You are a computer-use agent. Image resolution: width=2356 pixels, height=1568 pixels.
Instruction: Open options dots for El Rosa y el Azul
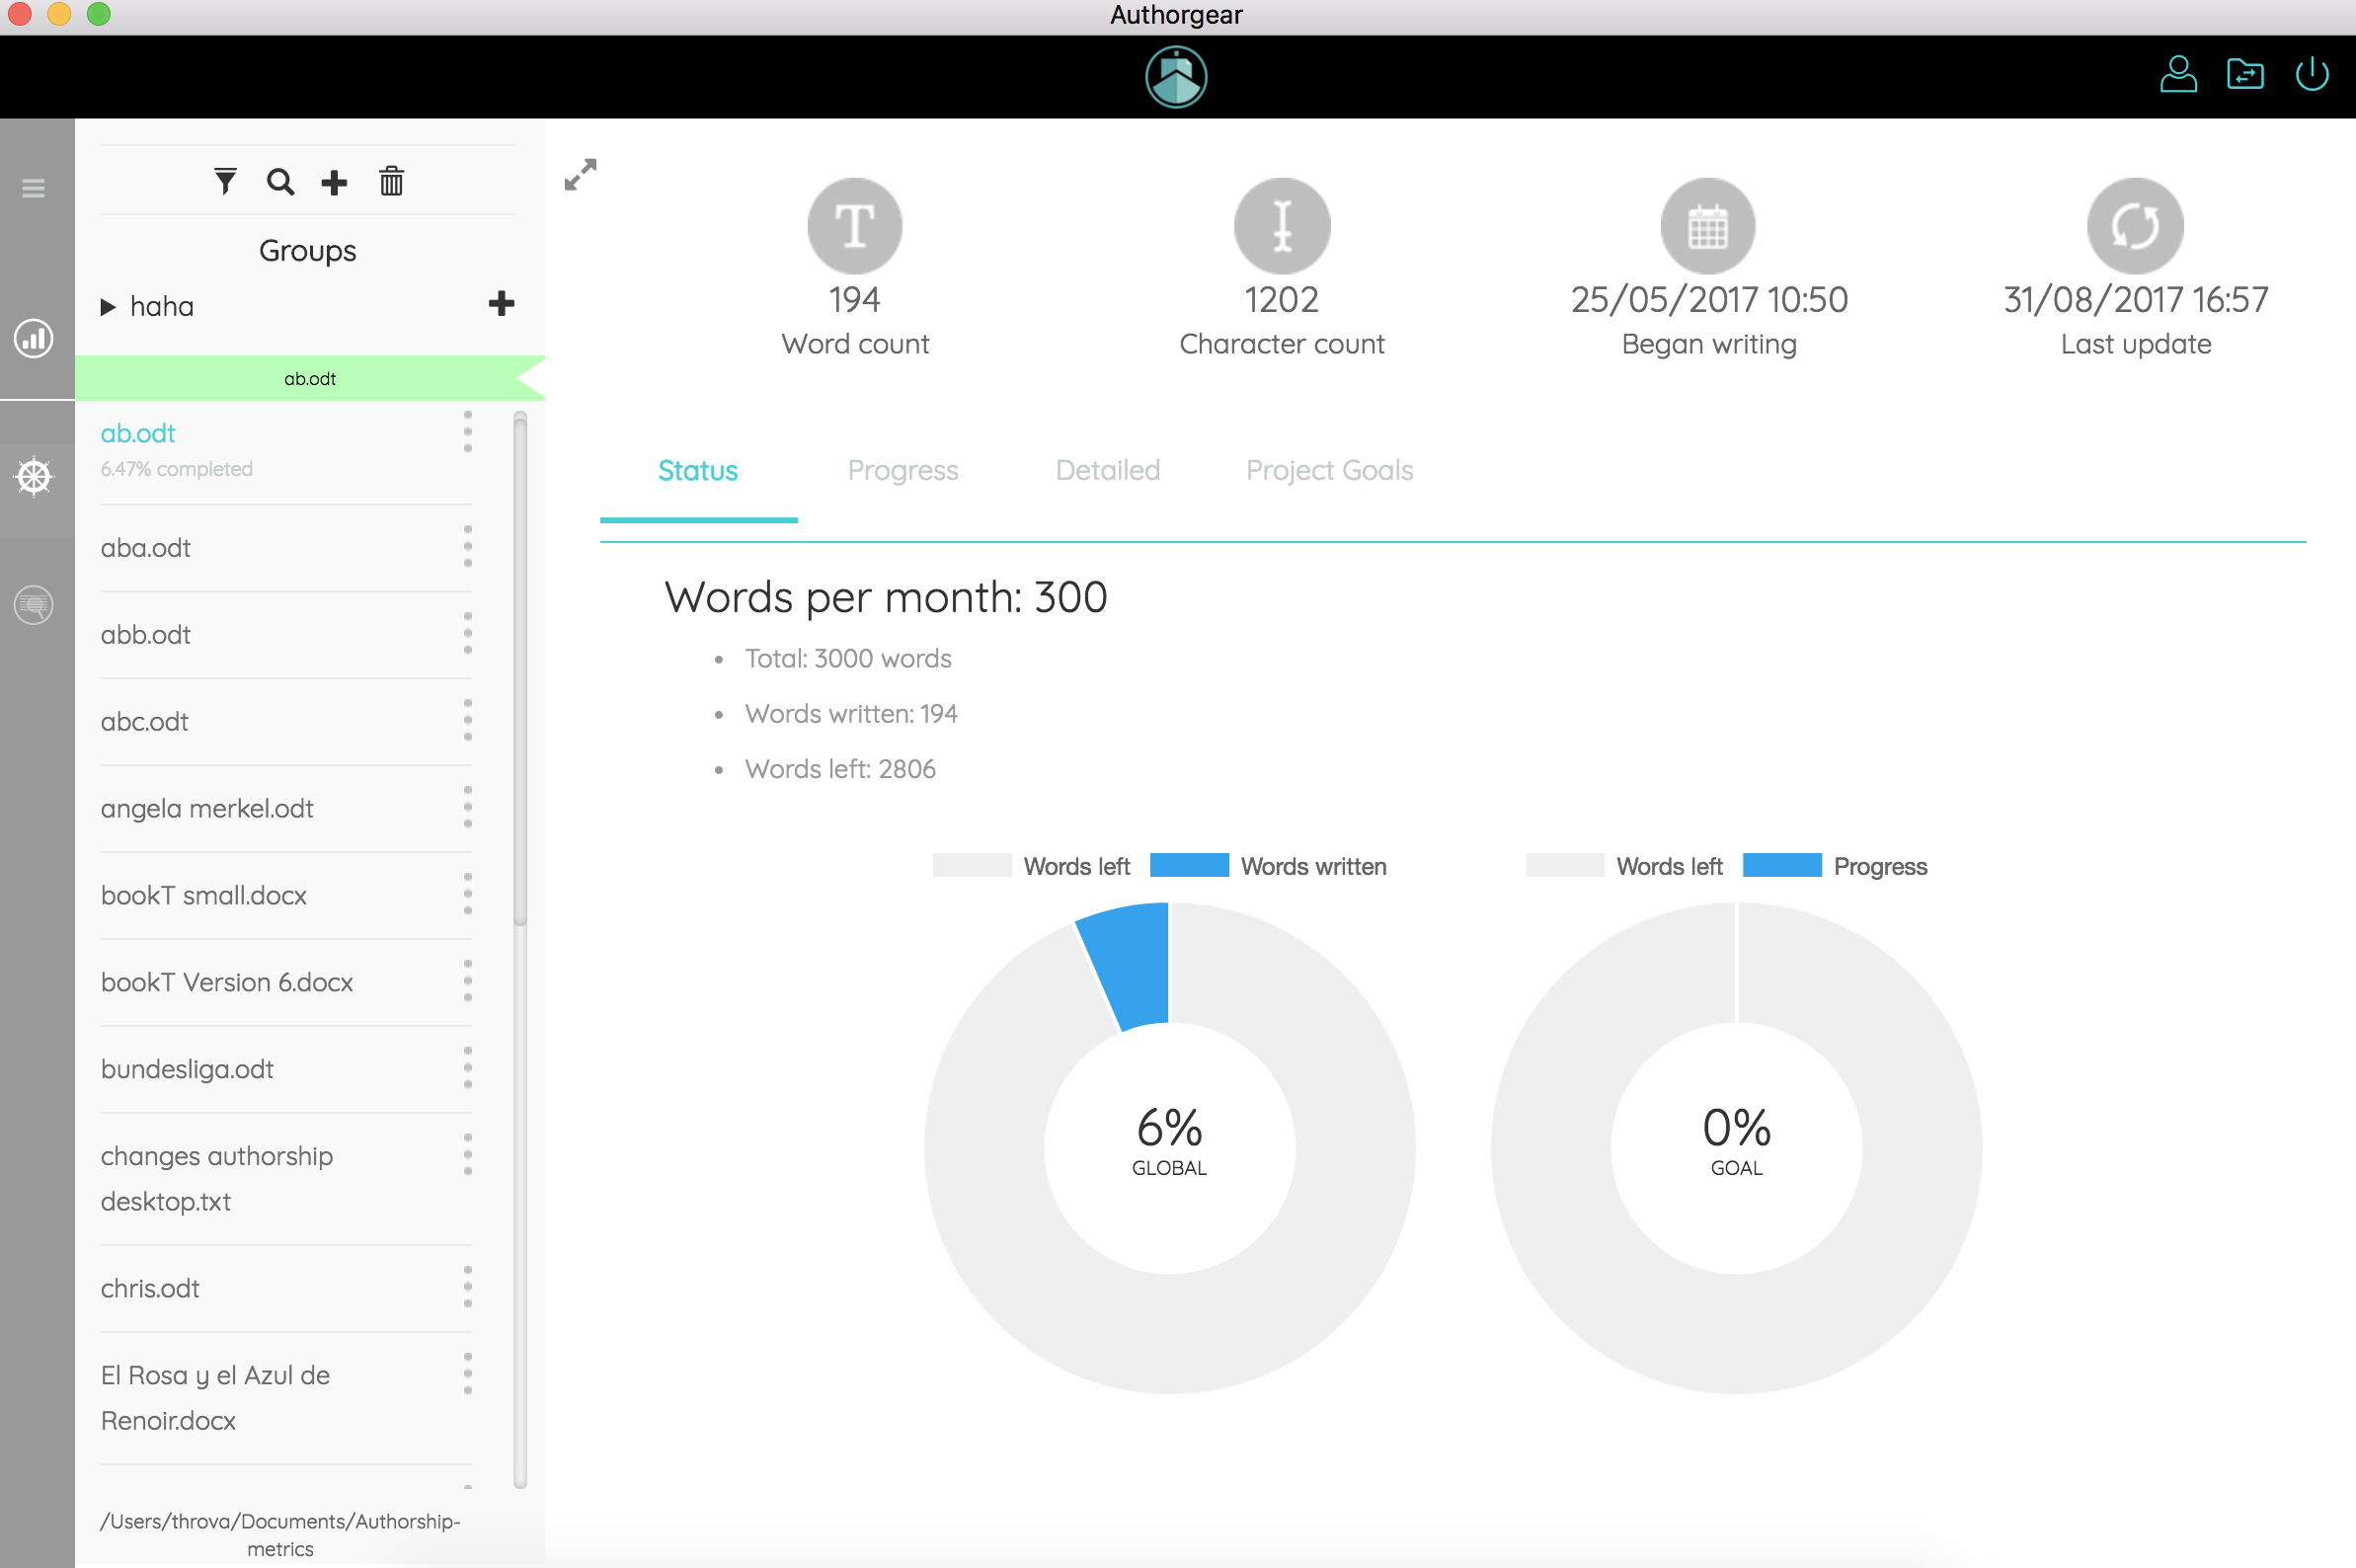click(x=467, y=1374)
